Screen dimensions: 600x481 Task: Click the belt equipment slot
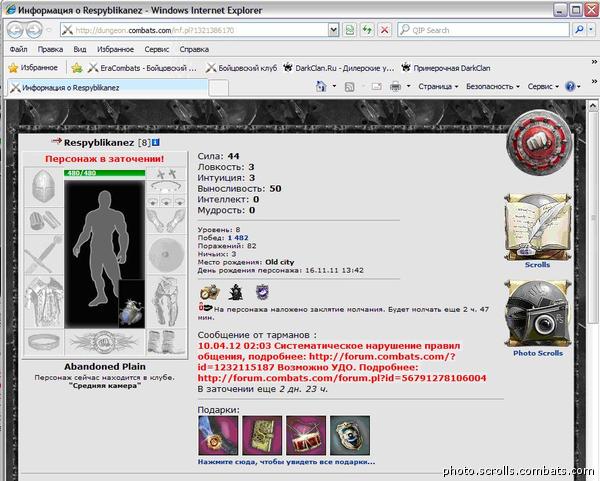pos(43,342)
